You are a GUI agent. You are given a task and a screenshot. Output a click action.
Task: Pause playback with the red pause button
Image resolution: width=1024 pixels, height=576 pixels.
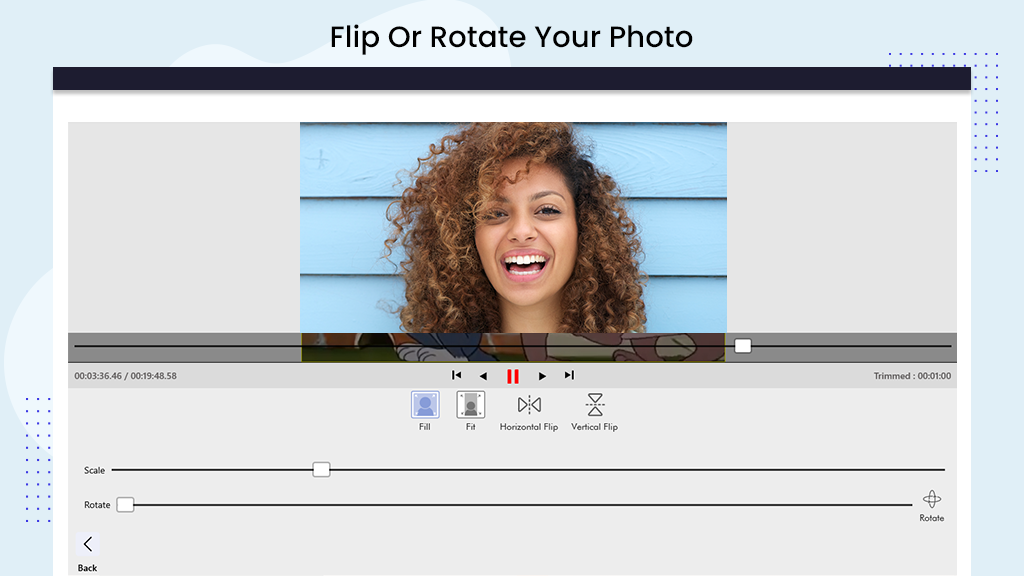[x=513, y=376]
